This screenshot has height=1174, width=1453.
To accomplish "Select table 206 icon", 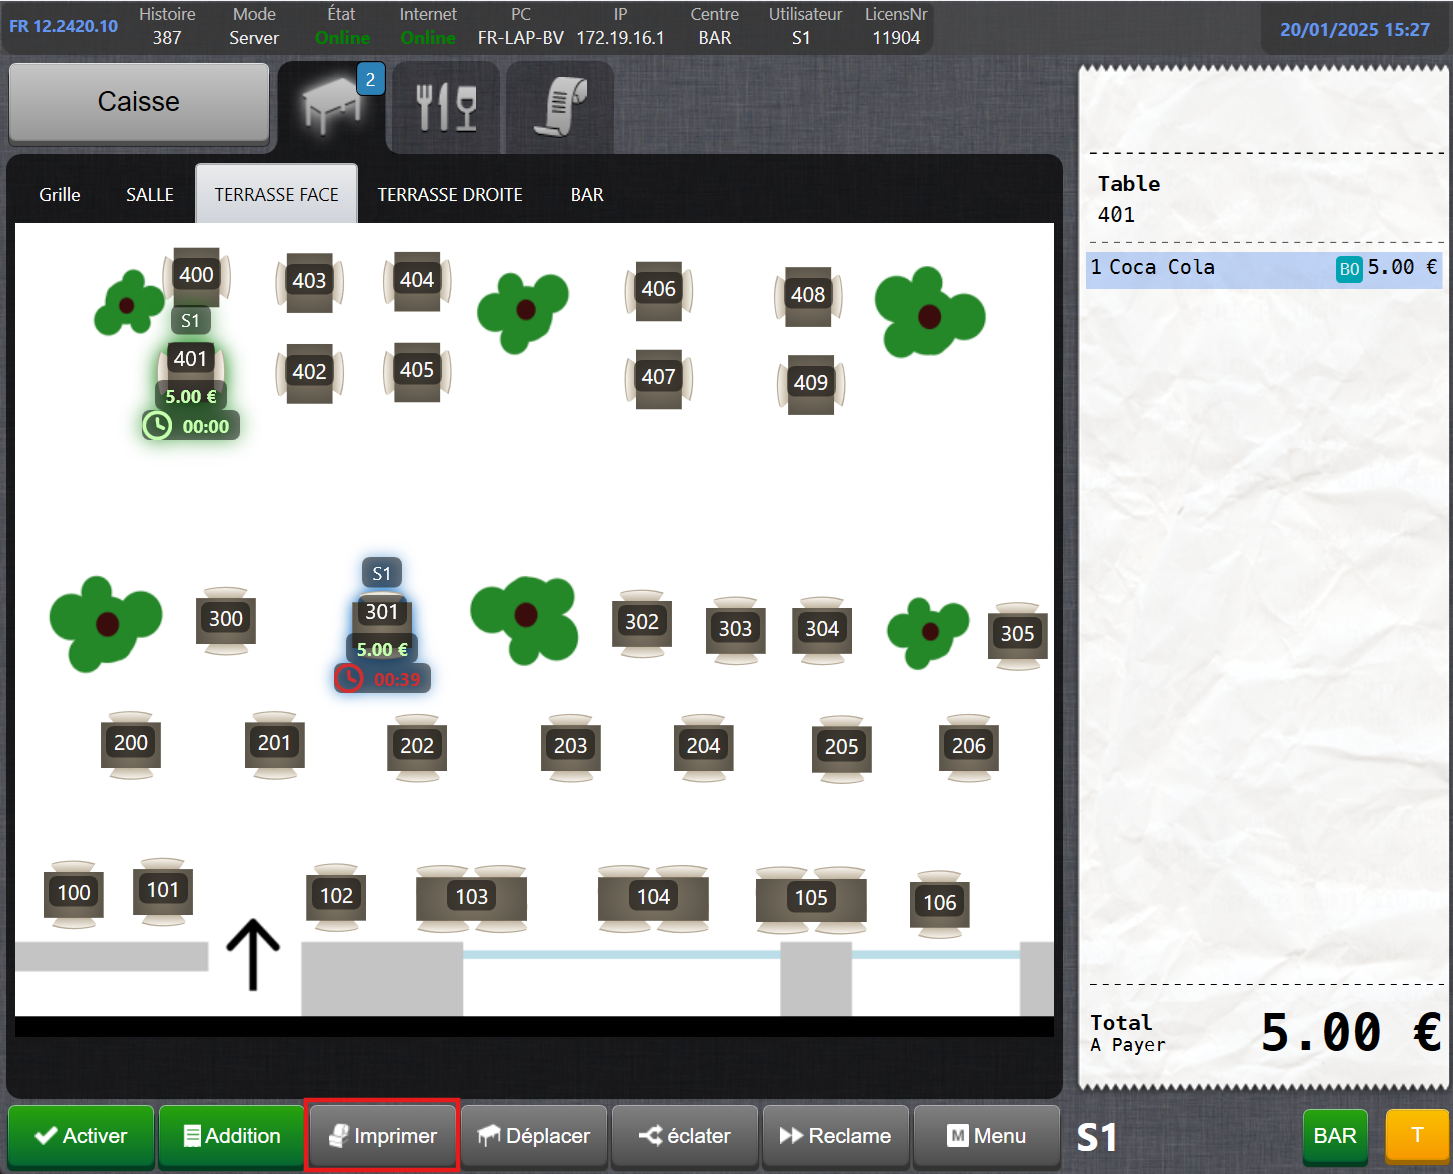I will coord(968,746).
